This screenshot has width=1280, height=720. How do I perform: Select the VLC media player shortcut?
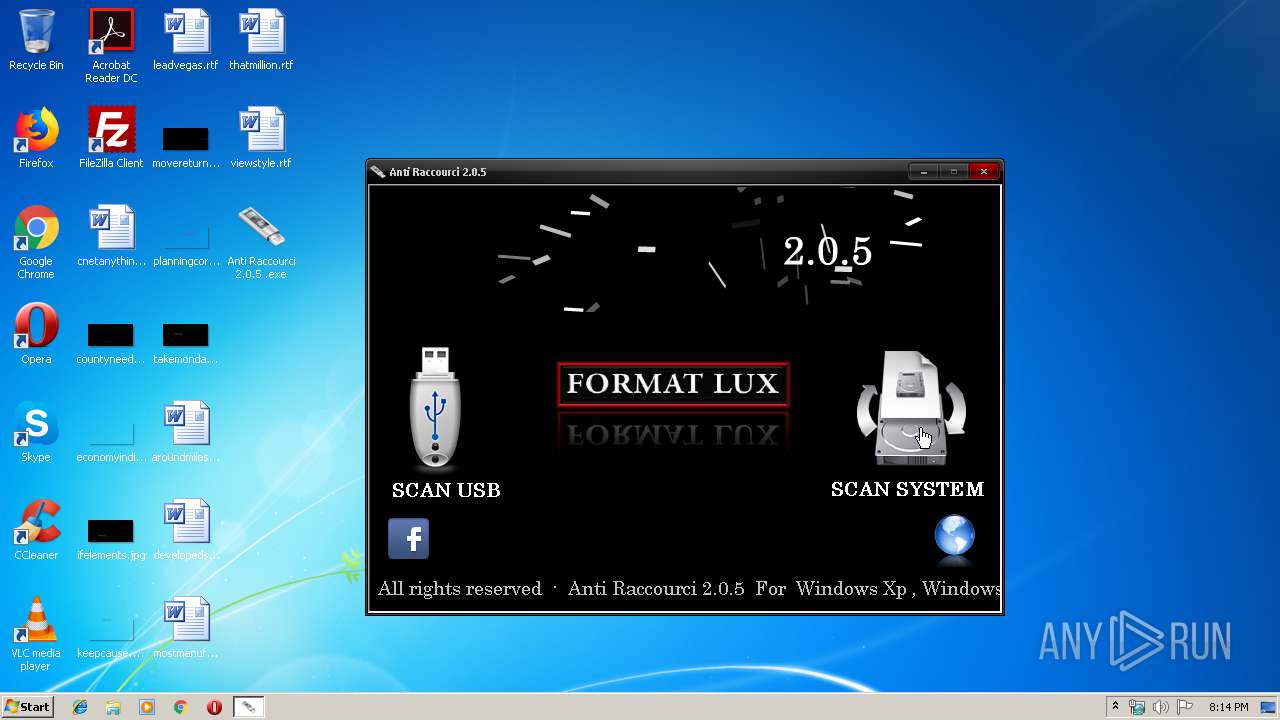[x=36, y=635]
